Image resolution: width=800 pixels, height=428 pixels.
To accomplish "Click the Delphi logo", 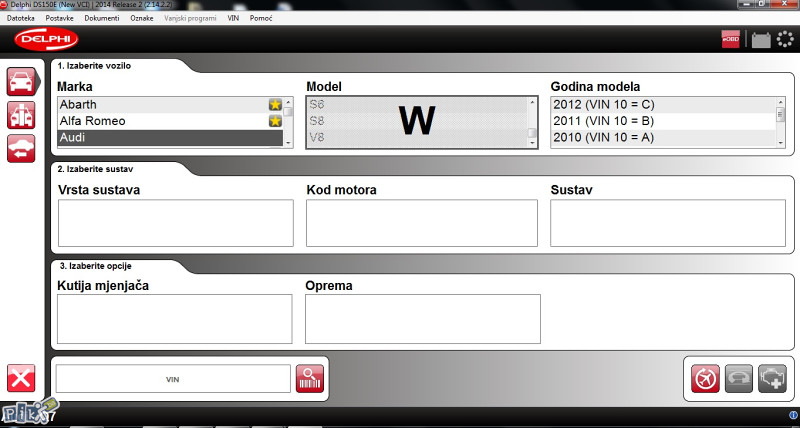I will [x=46, y=39].
